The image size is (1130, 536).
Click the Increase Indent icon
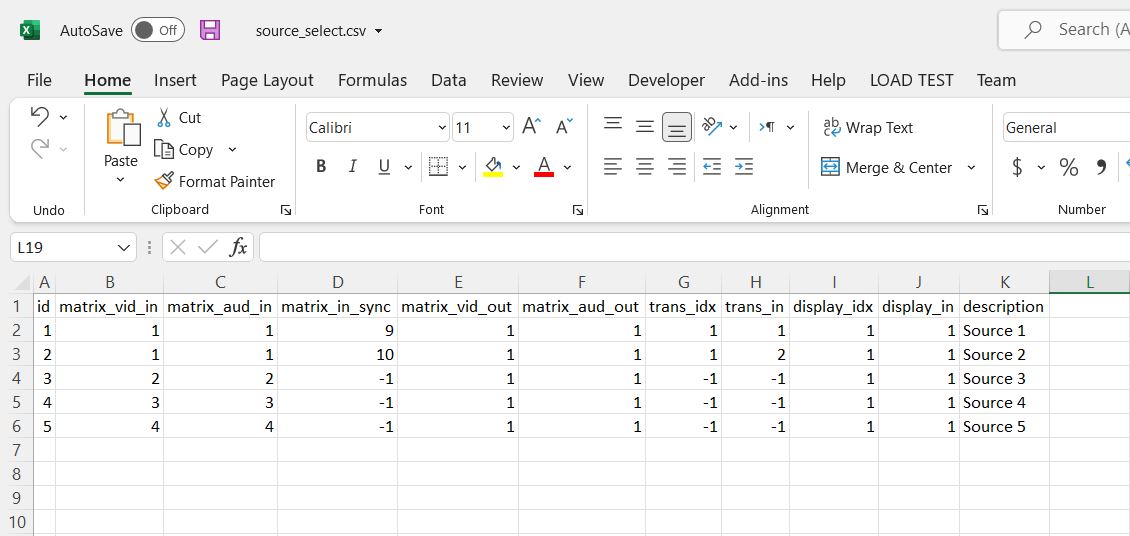744,167
